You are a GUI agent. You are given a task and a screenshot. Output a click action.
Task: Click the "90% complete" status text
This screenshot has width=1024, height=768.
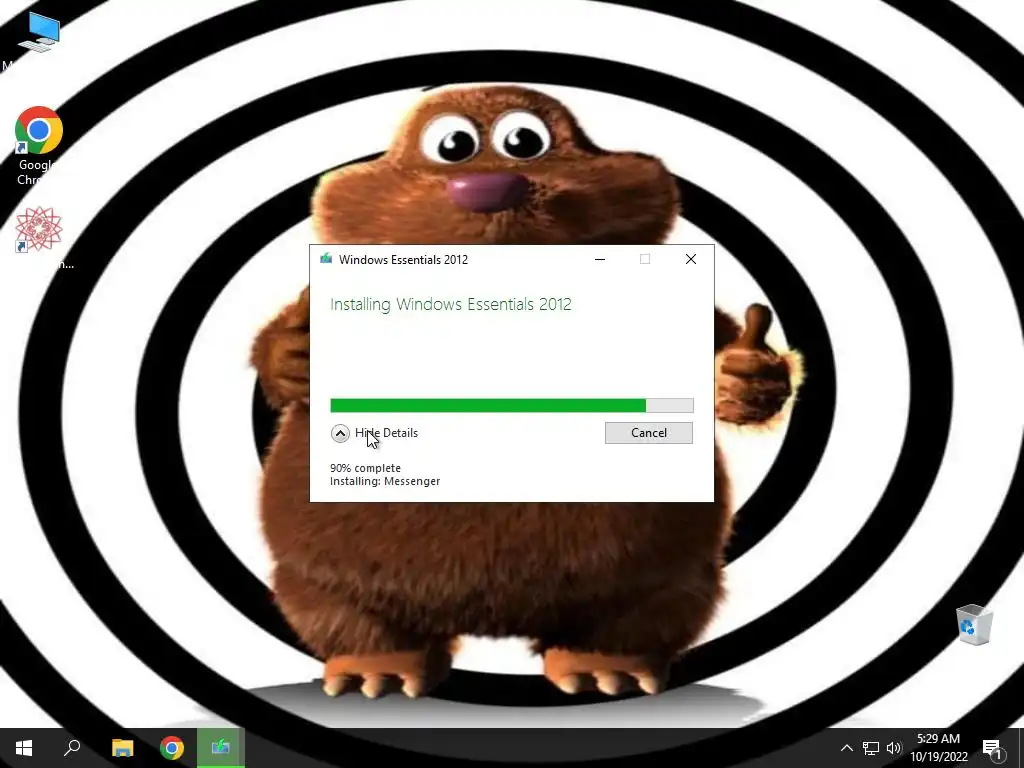pos(366,468)
